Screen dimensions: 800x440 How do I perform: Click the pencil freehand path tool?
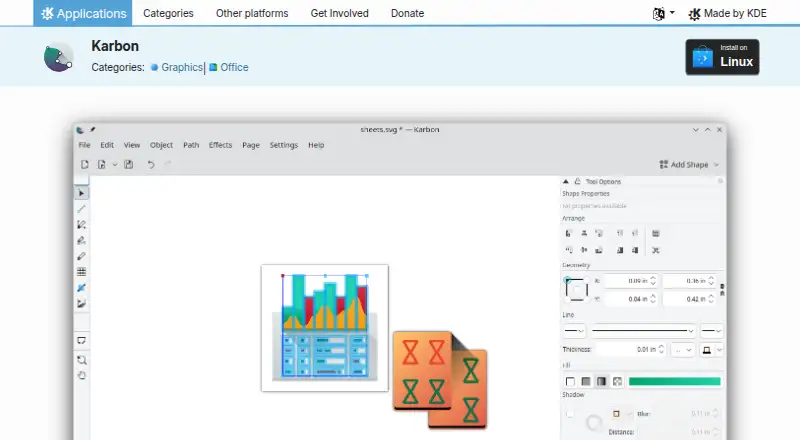(81, 256)
